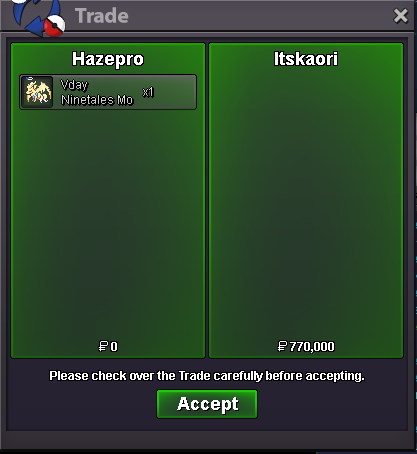417x454 pixels.
Task: Click the trade warning message text
Action: click(207, 376)
